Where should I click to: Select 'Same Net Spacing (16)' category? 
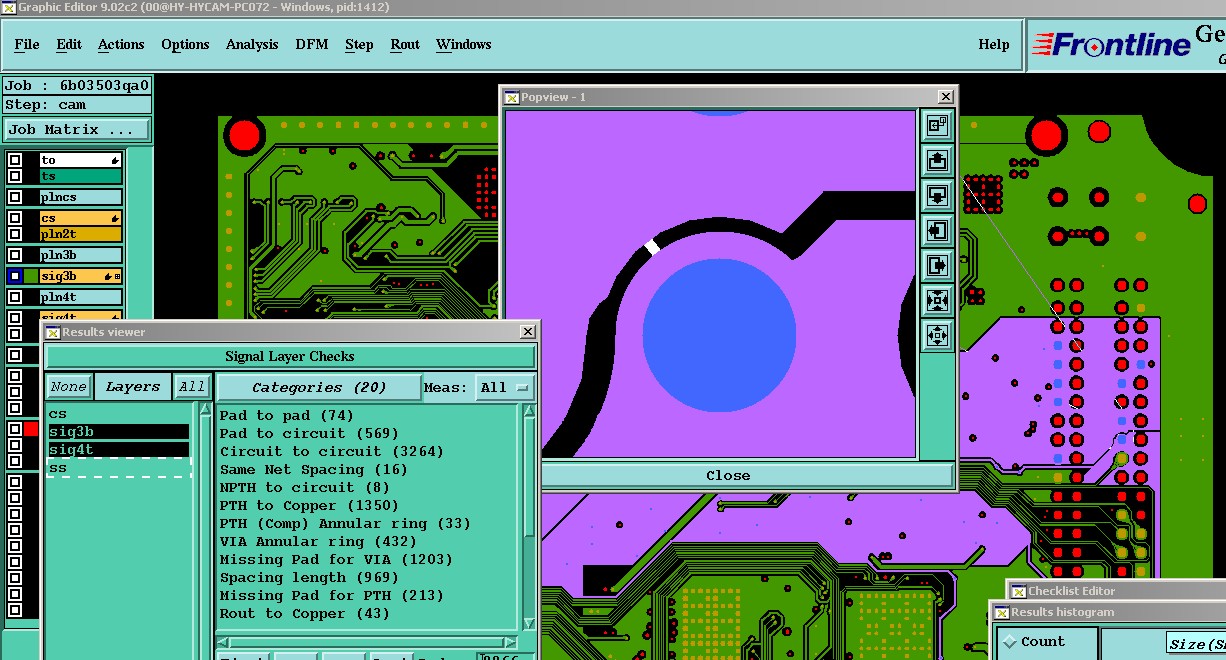click(314, 470)
